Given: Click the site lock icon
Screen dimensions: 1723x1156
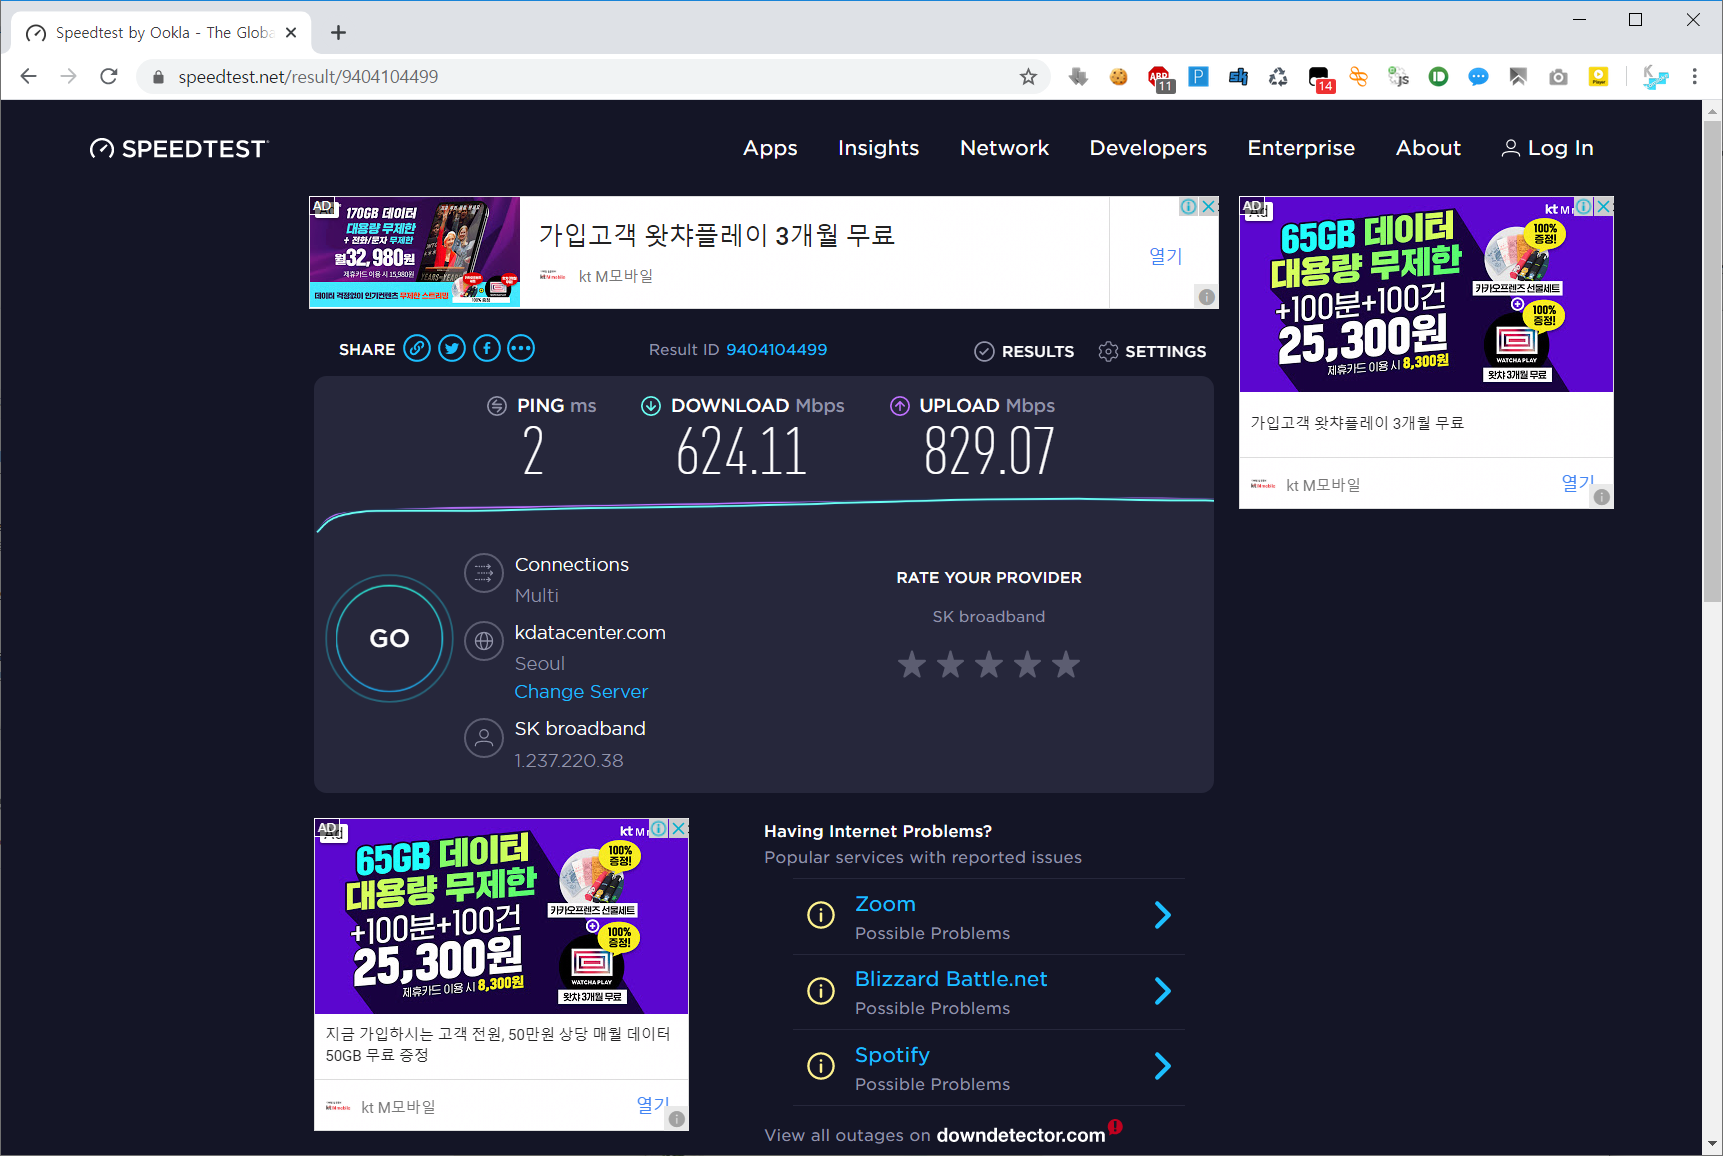Looking at the screenshot, I should point(158,77).
